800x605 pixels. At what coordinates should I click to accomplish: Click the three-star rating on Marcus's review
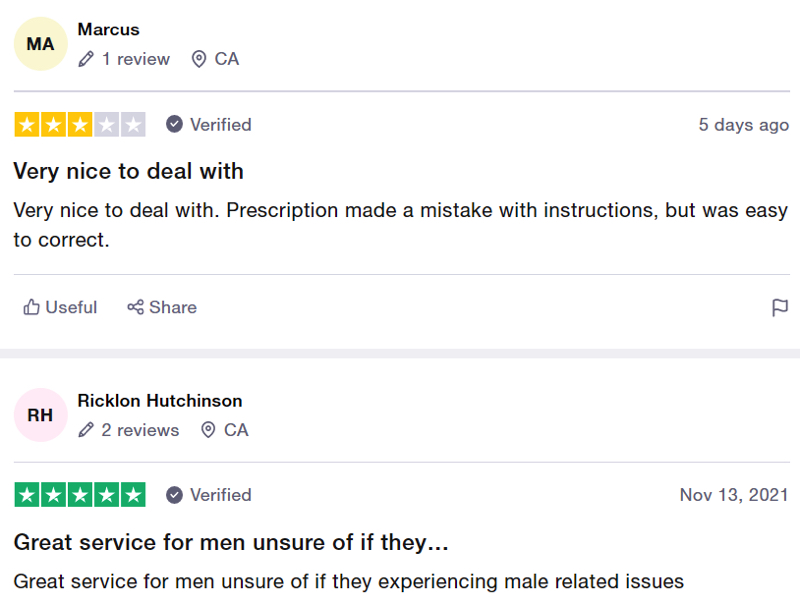pyautogui.click(x=80, y=124)
